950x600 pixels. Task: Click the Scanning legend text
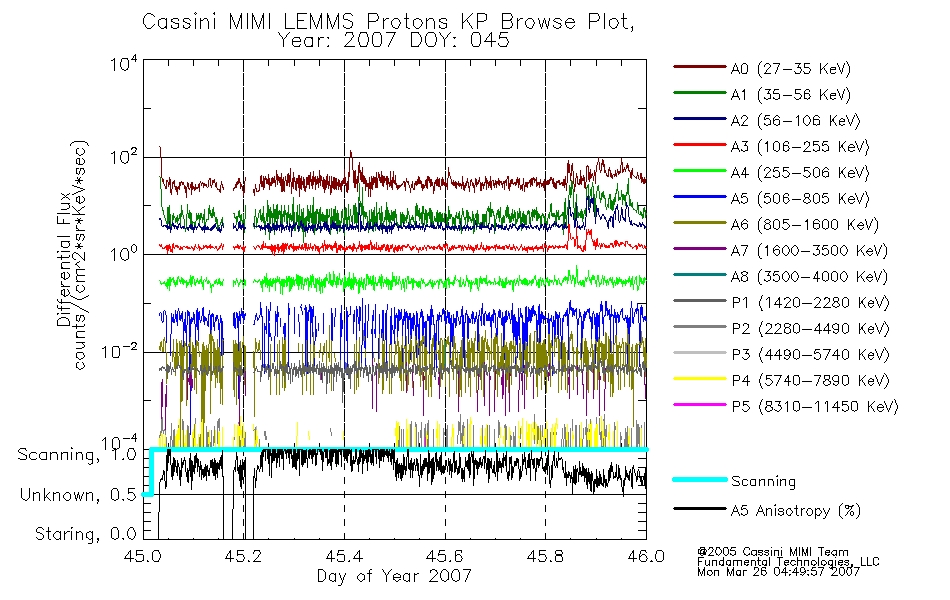coord(763,482)
